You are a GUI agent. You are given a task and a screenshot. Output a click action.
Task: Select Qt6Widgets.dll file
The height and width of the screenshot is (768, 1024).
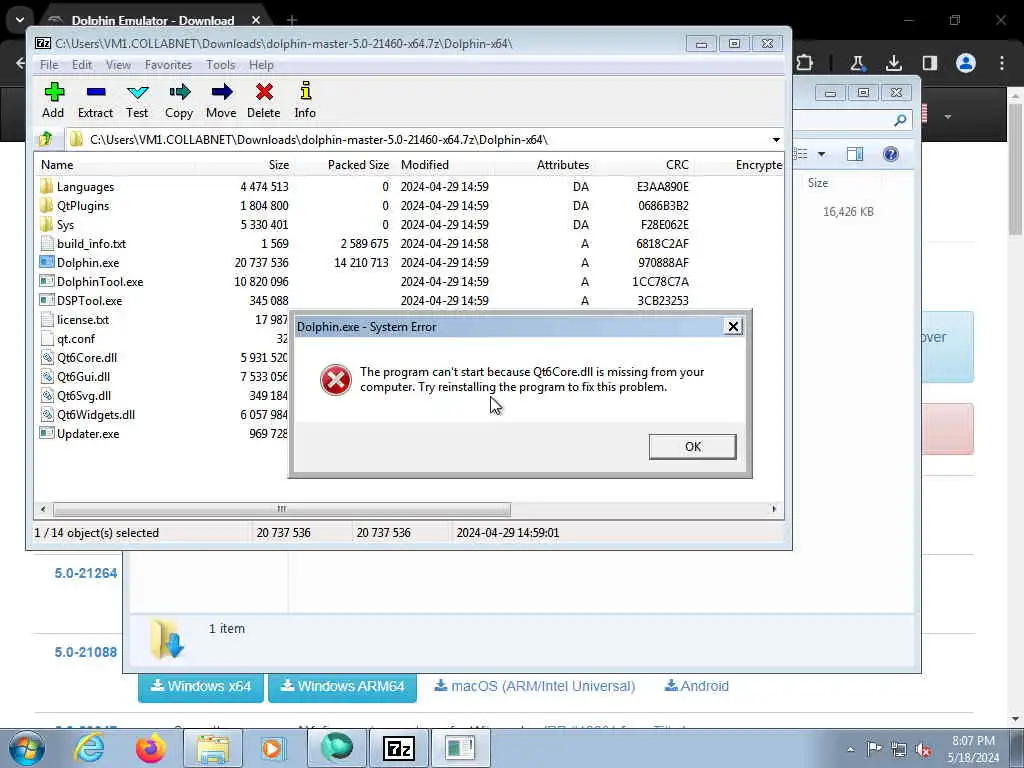coord(95,415)
